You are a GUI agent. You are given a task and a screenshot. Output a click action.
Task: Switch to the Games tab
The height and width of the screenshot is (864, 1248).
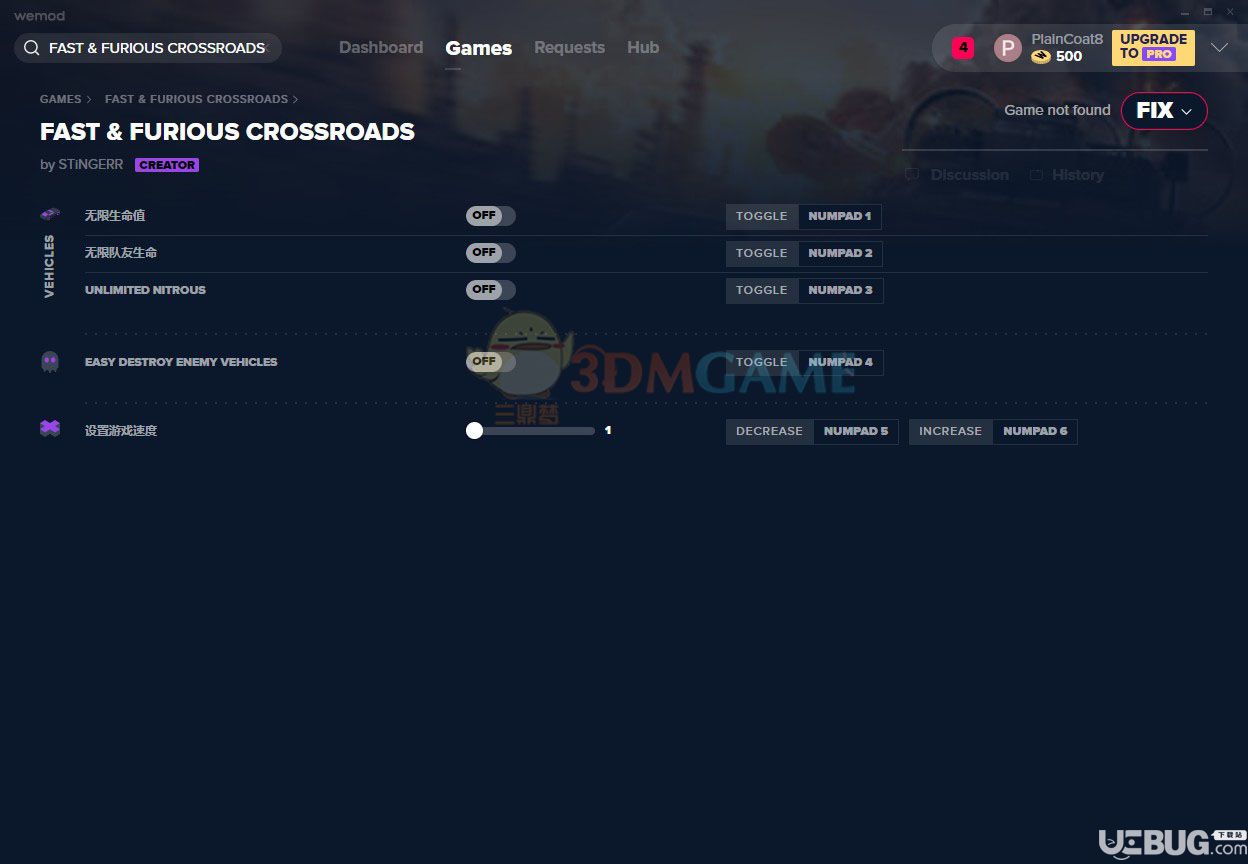[x=479, y=48]
